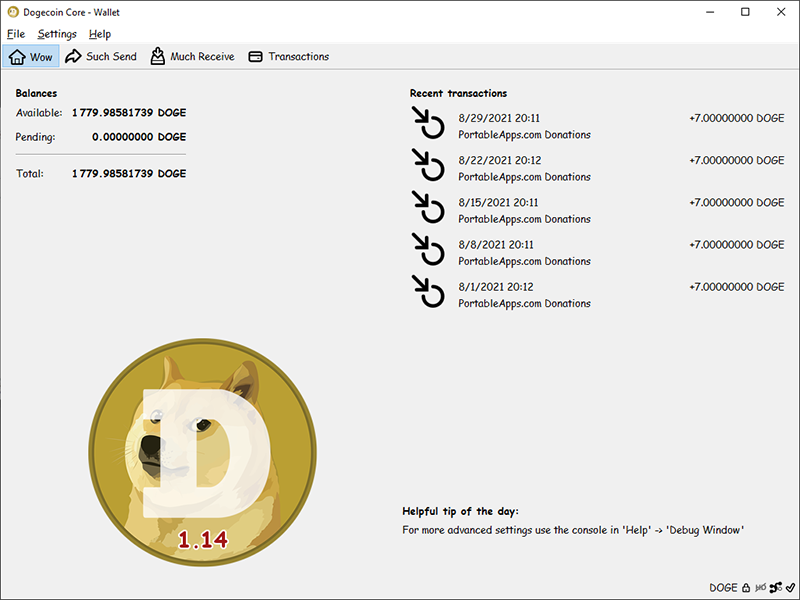This screenshot has height=600, width=800.
Task: Open the Transactions tab
Action: tap(288, 57)
